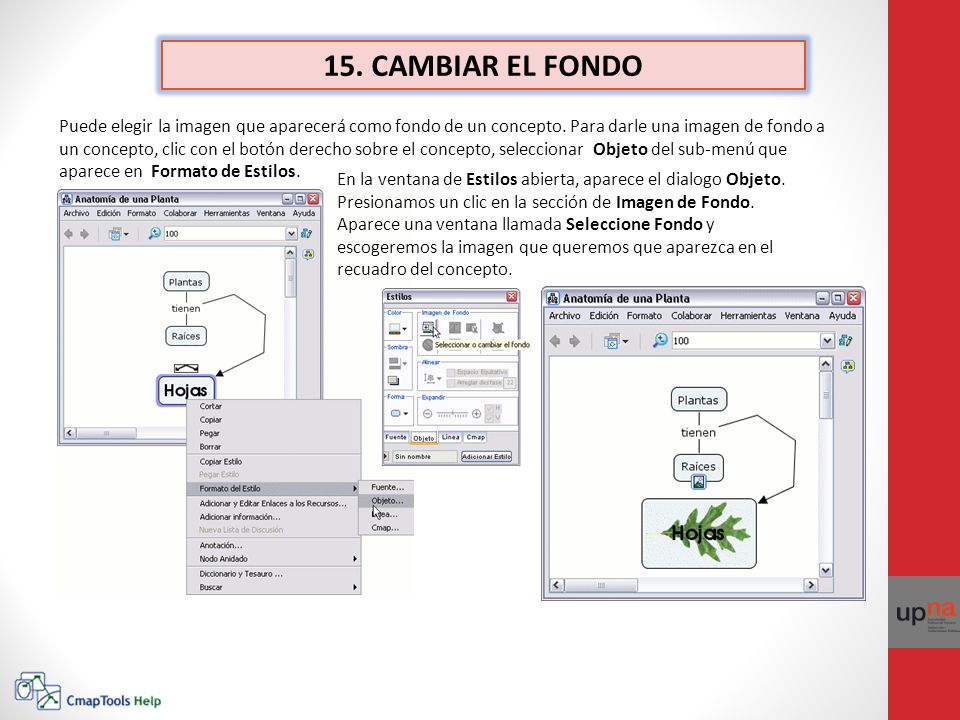This screenshot has height=720, width=960.
Task: Open the Forma shape dropdown in Estilos
Action: point(406,413)
